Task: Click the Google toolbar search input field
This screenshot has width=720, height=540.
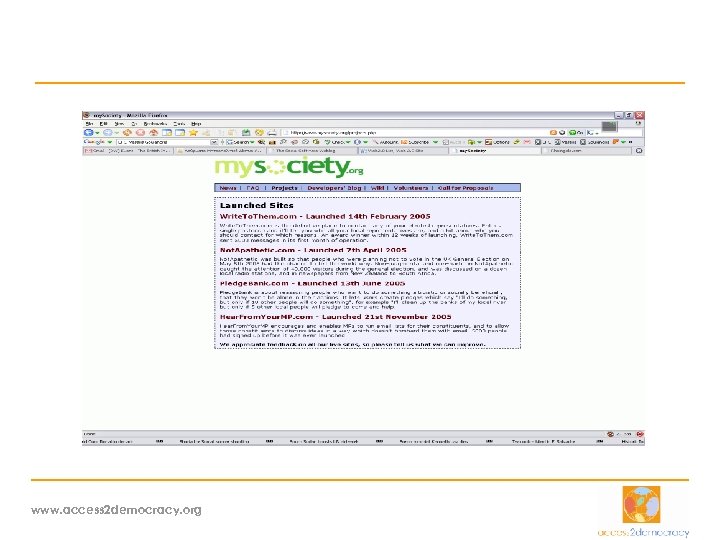Action: point(163,142)
